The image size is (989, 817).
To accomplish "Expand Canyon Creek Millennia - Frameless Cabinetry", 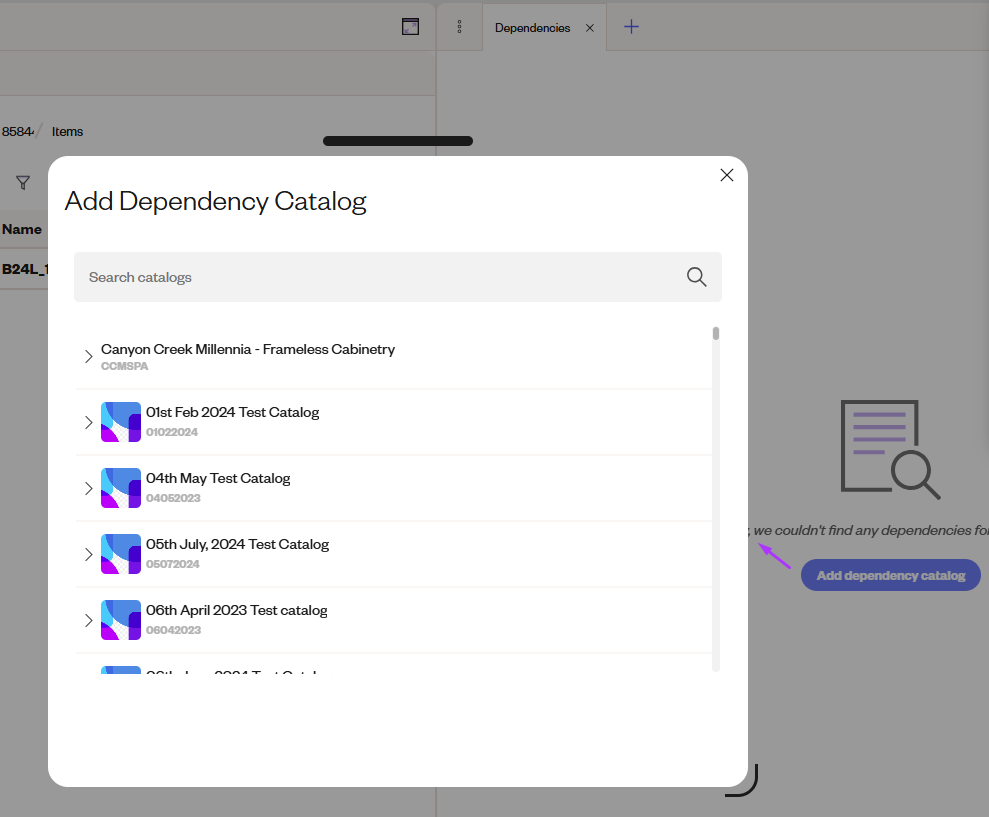I will 88,356.
